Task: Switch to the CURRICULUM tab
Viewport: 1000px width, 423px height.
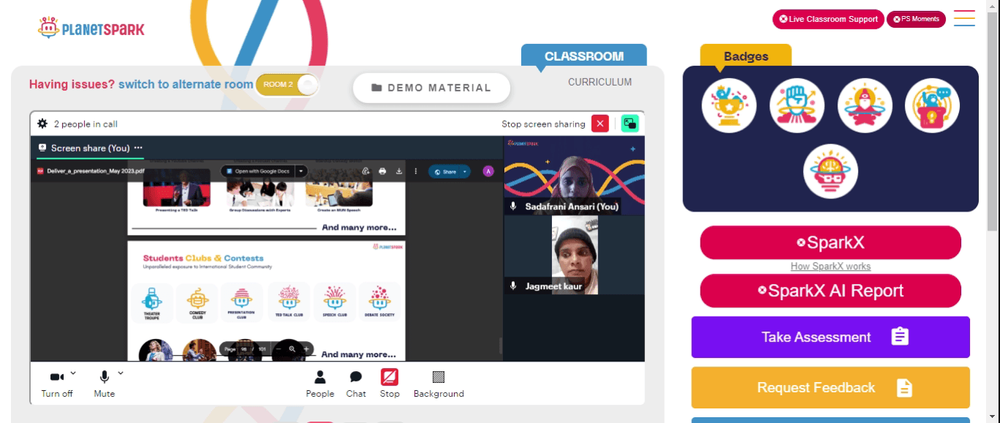Action: 600,82
